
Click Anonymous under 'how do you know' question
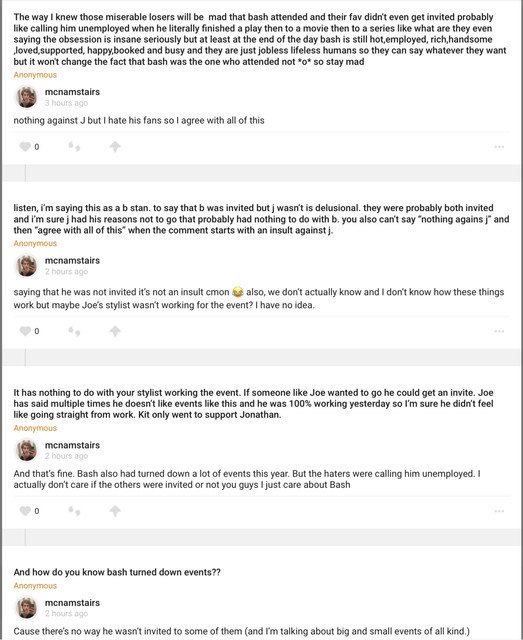pyautogui.click(x=35, y=585)
